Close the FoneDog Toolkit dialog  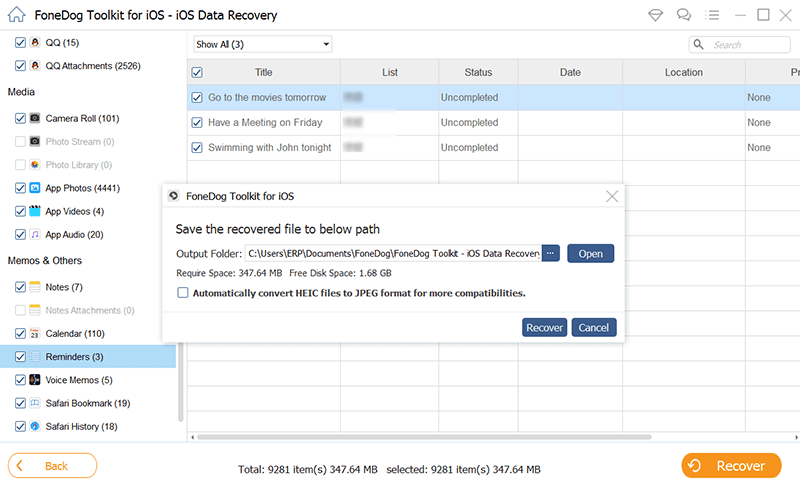(612, 196)
